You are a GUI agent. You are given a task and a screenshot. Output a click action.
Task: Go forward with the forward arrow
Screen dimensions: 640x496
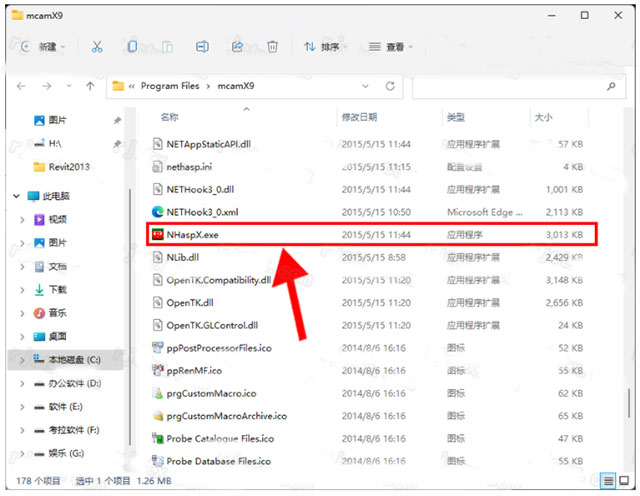pos(47,86)
